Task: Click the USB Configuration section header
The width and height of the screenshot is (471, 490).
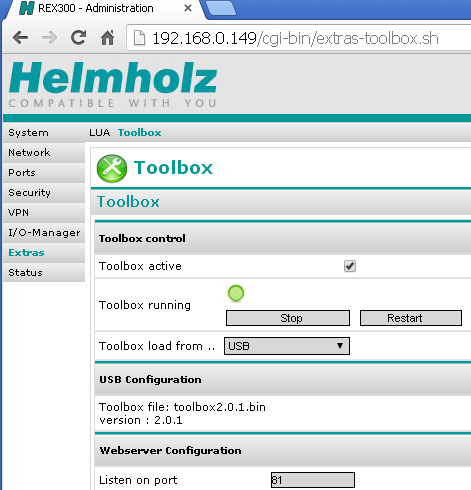Action: [x=283, y=380]
